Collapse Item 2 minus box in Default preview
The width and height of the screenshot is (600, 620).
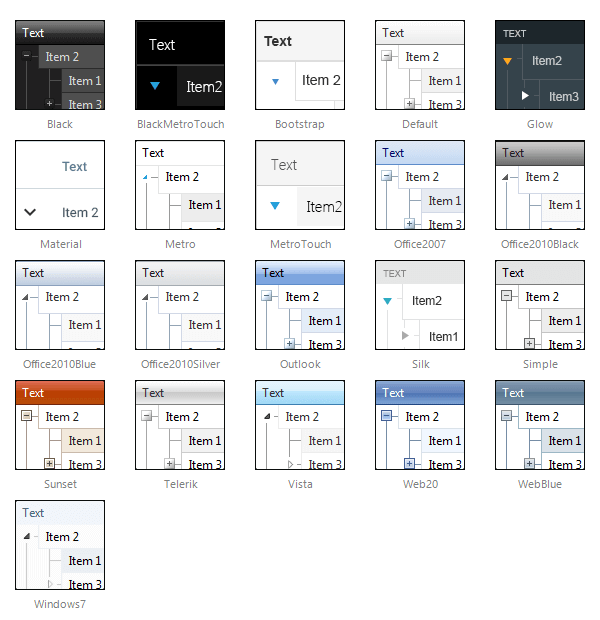[386, 56]
